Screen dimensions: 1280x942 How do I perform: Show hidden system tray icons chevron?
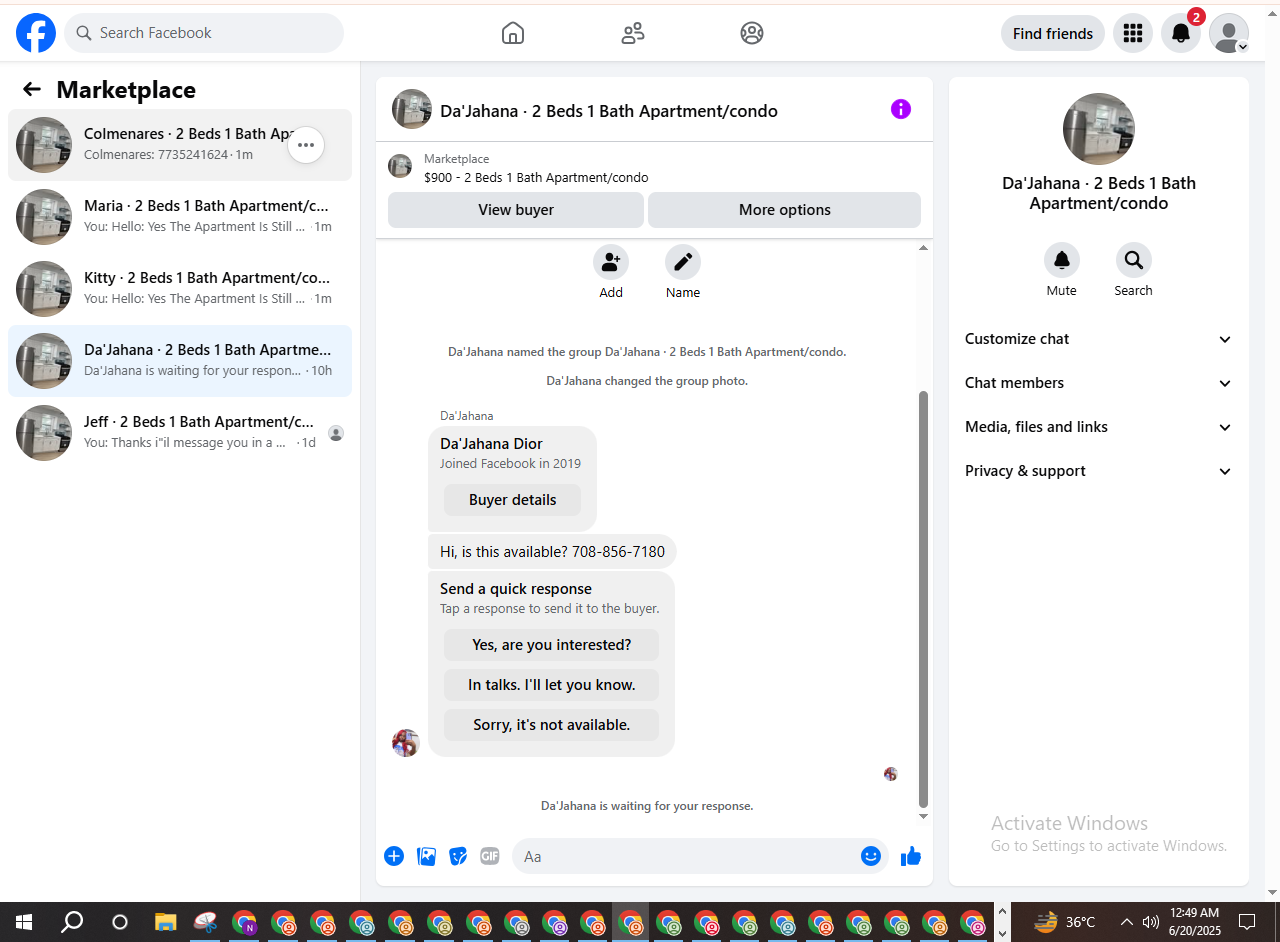(1126, 922)
